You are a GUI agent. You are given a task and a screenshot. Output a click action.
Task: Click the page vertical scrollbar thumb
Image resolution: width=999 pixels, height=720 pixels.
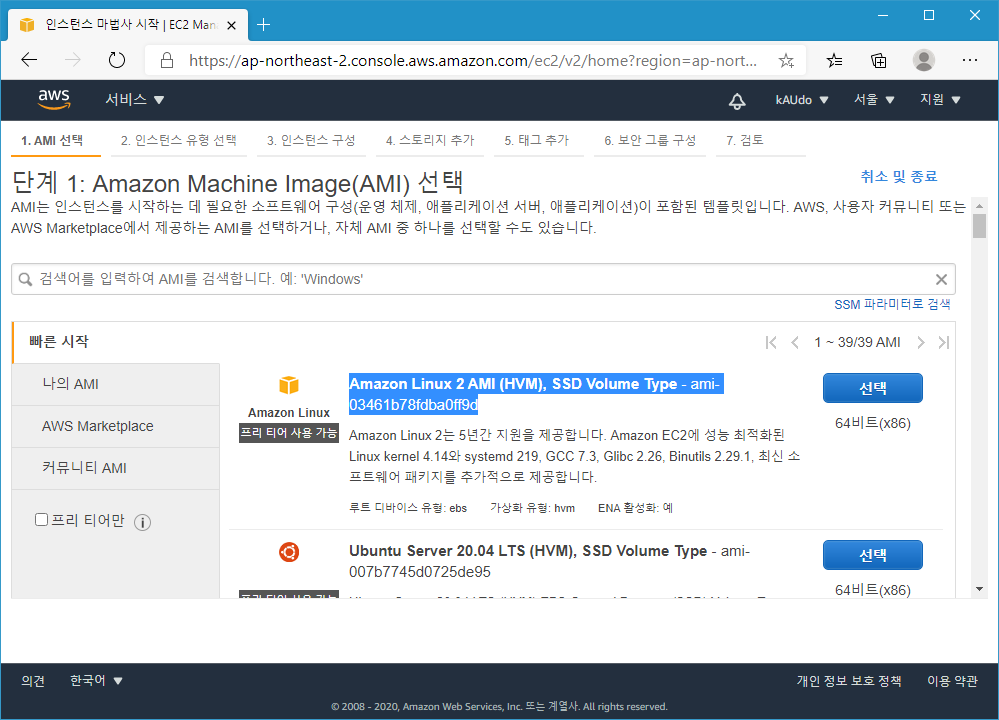[x=979, y=226]
